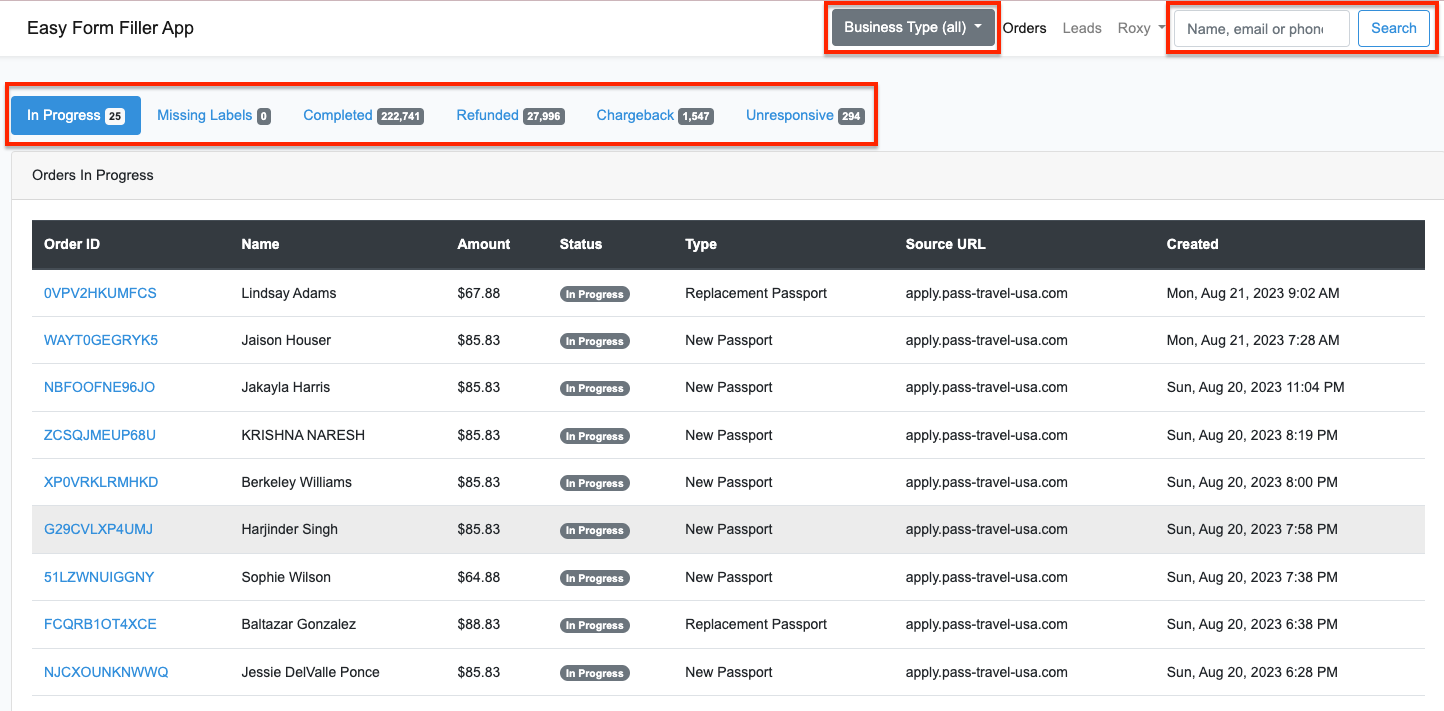
Task: View the Refunded orders tab
Action: pyautogui.click(x=510, y=116)
